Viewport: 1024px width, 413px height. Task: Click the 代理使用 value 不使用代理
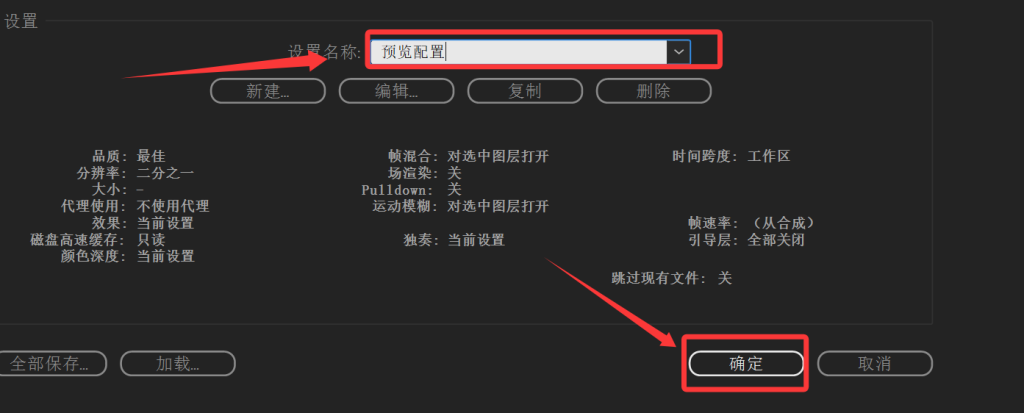click(x=173, y=206)
